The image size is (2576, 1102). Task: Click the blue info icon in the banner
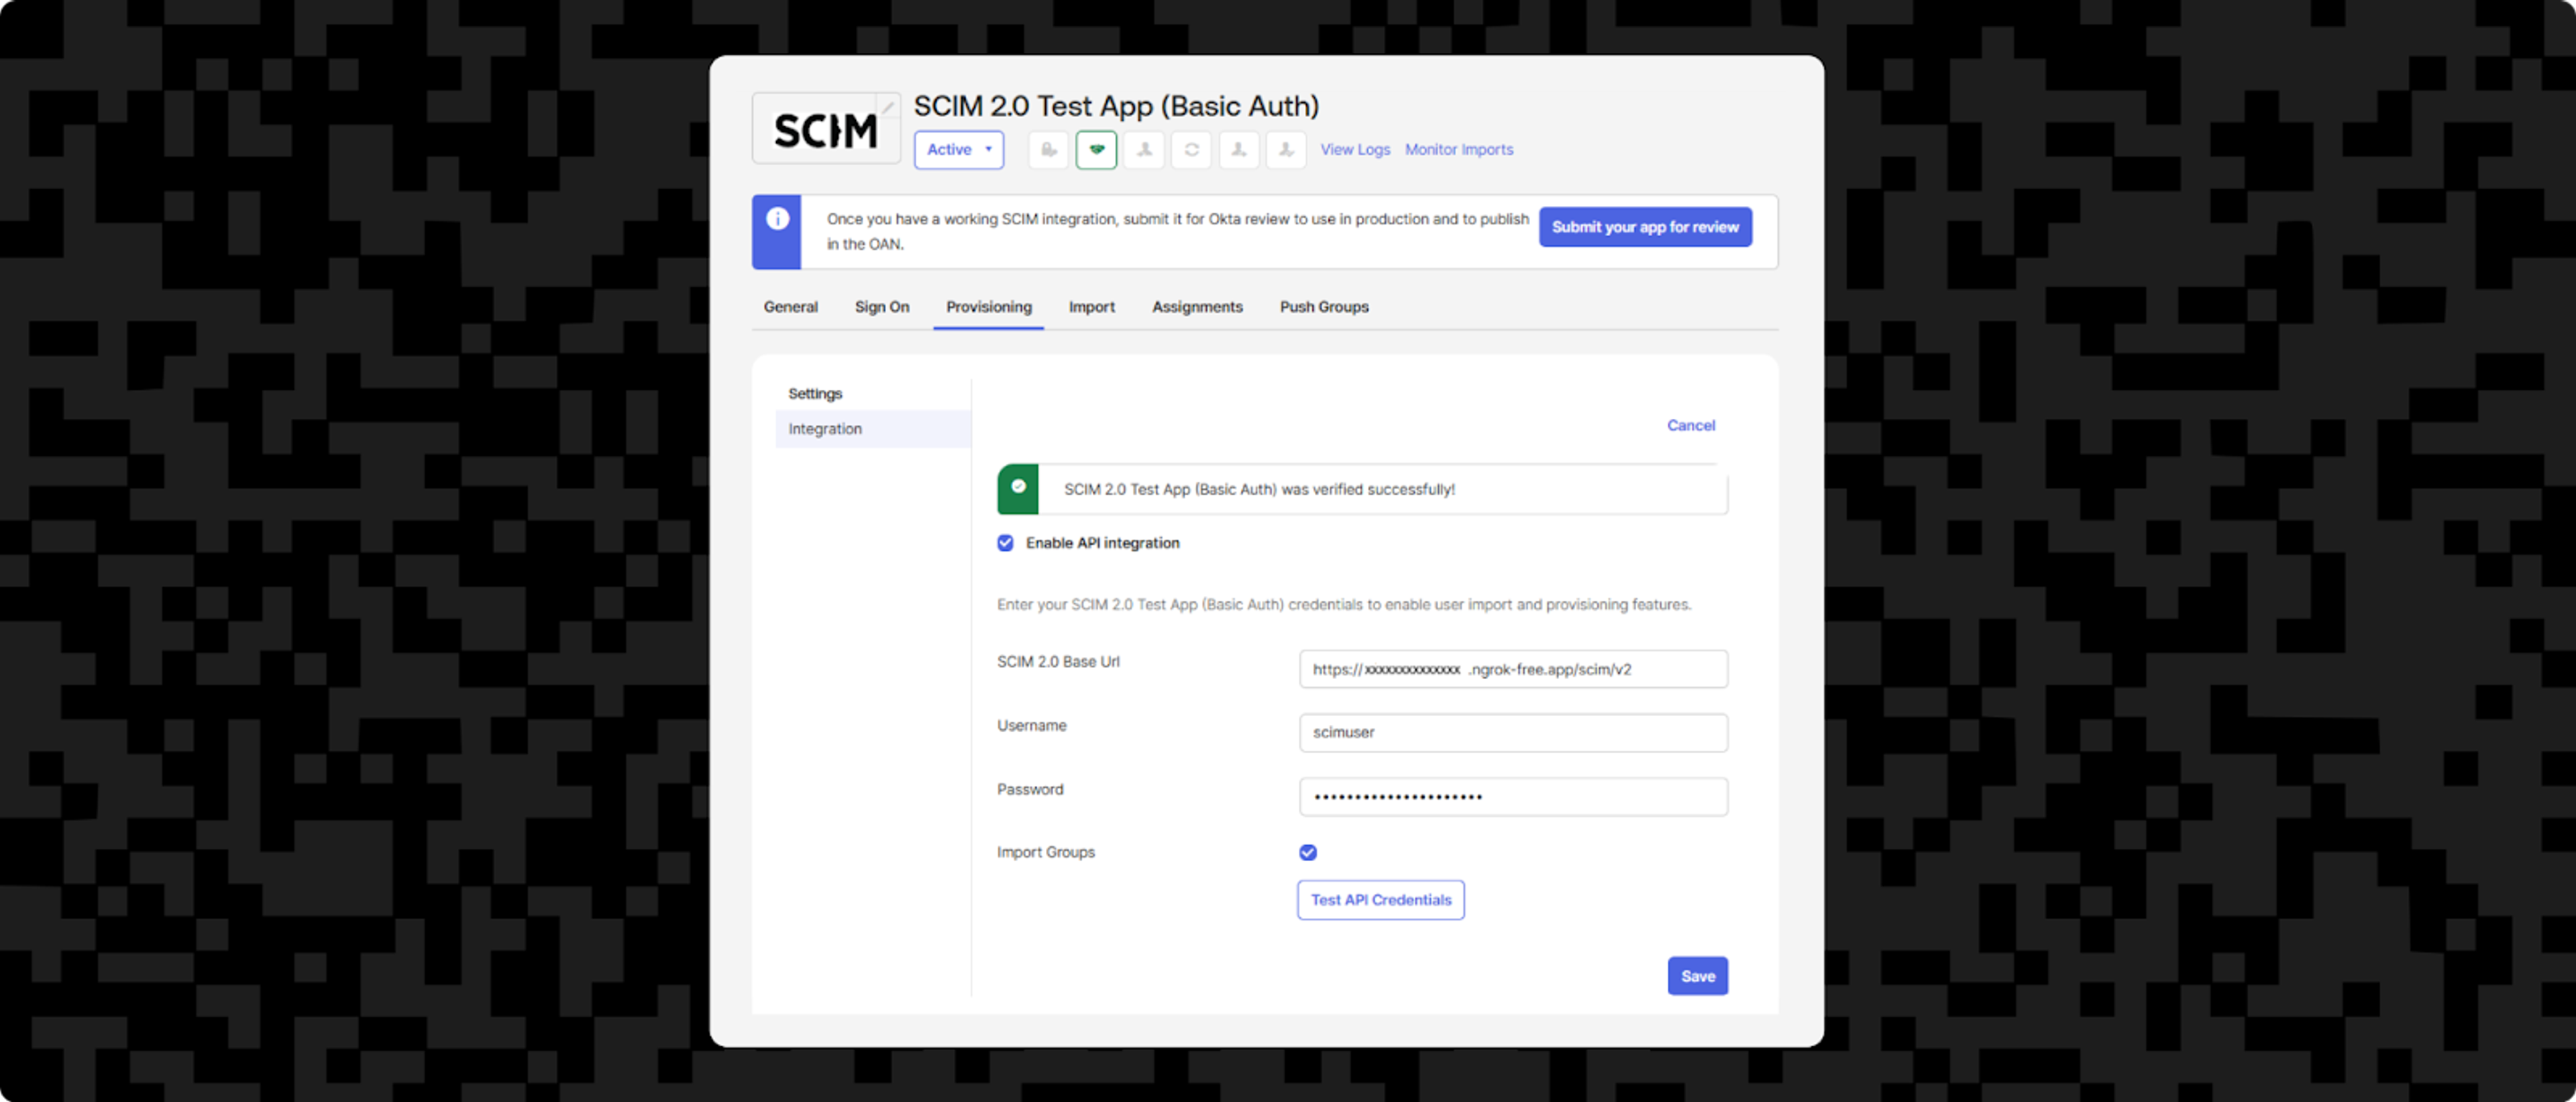(777, 218)
